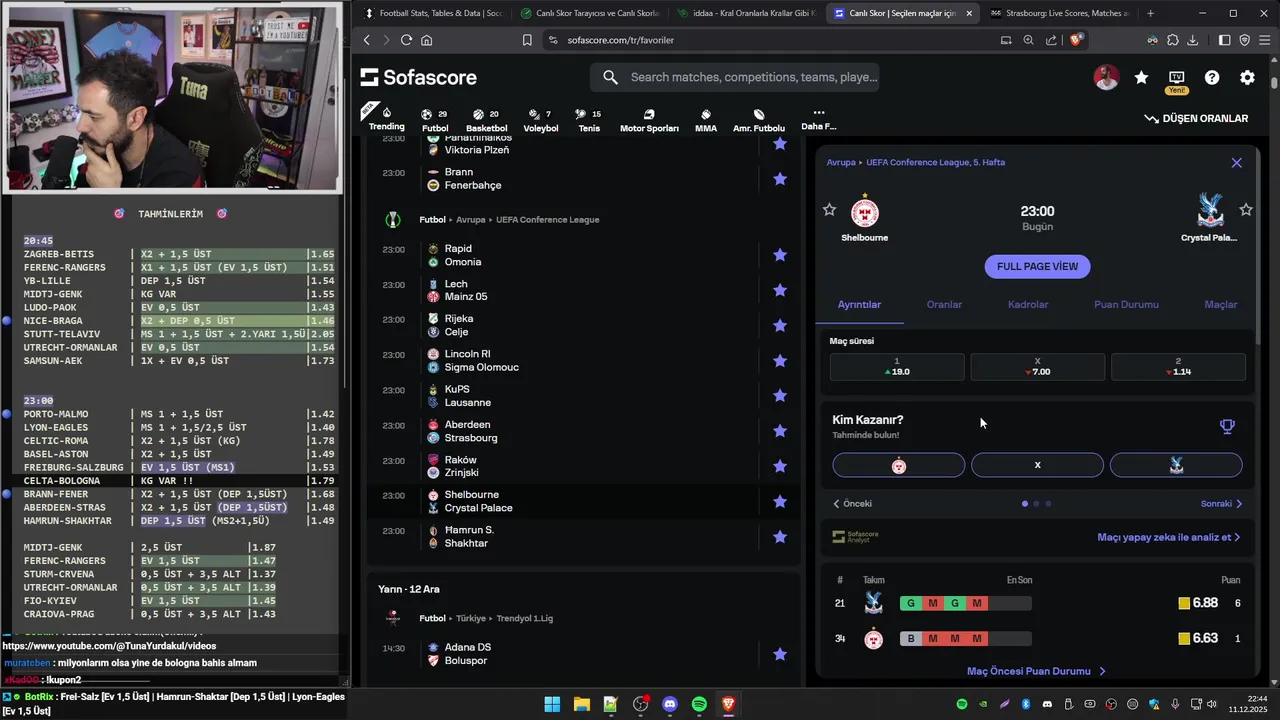The height and width of the screenshot is (720, 1280).
Task: Open Trendyol 1.Lig competition header
Action: (x=525, y=619)
